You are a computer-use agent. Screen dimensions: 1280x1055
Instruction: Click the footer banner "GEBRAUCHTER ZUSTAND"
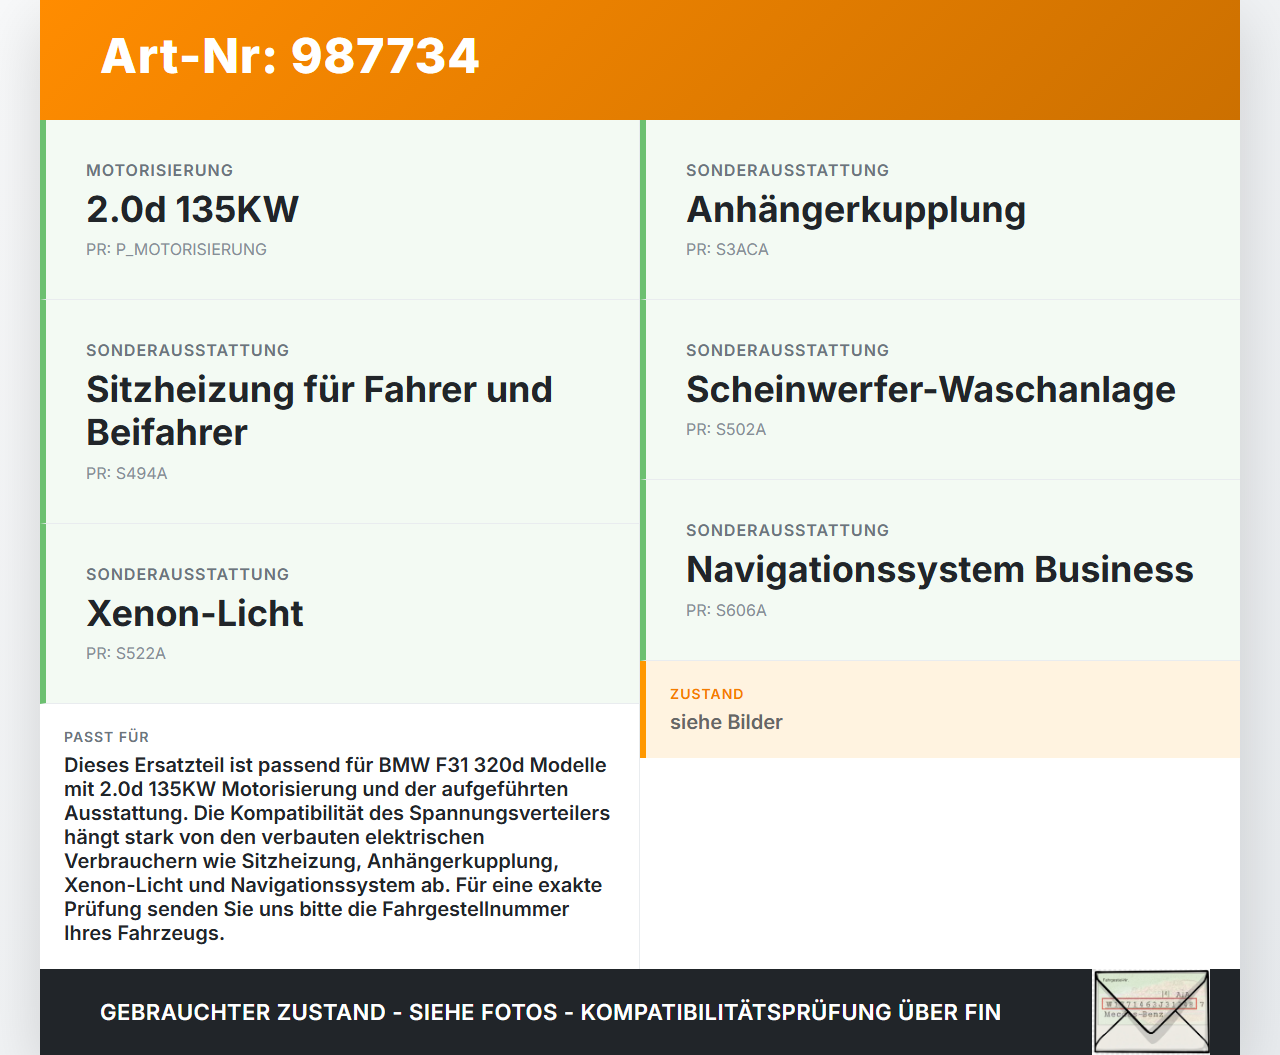[x=550, y=1012]
